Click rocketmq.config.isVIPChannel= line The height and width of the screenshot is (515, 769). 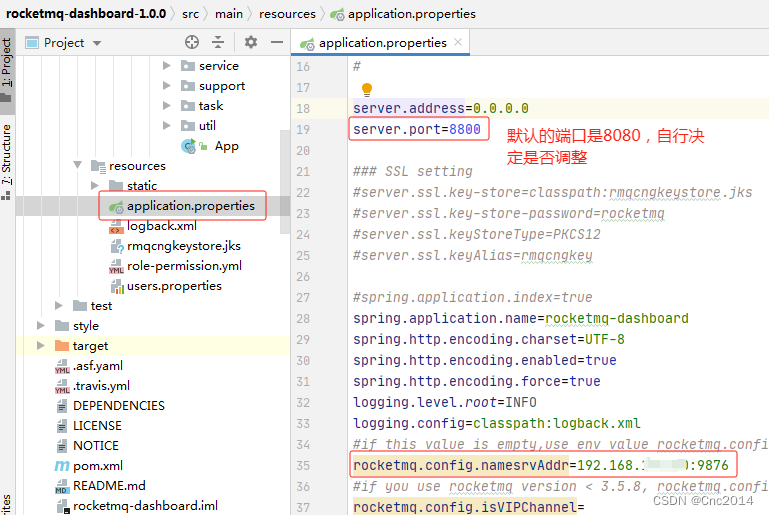(x=469, y=507)
